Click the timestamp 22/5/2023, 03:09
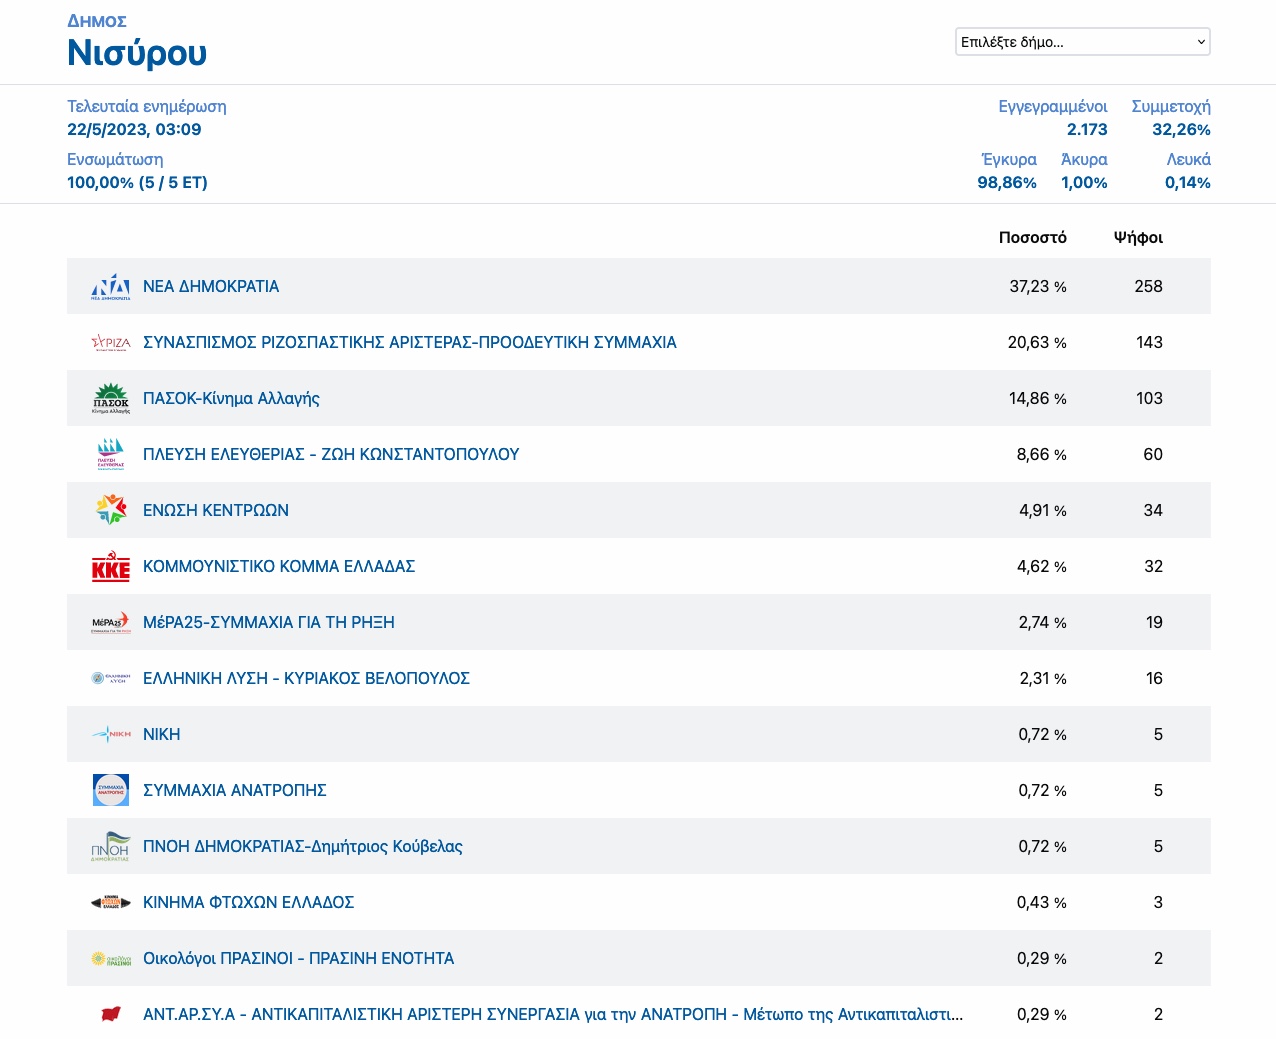This screenshot has width=1276, height=1039. coord(134,129)
